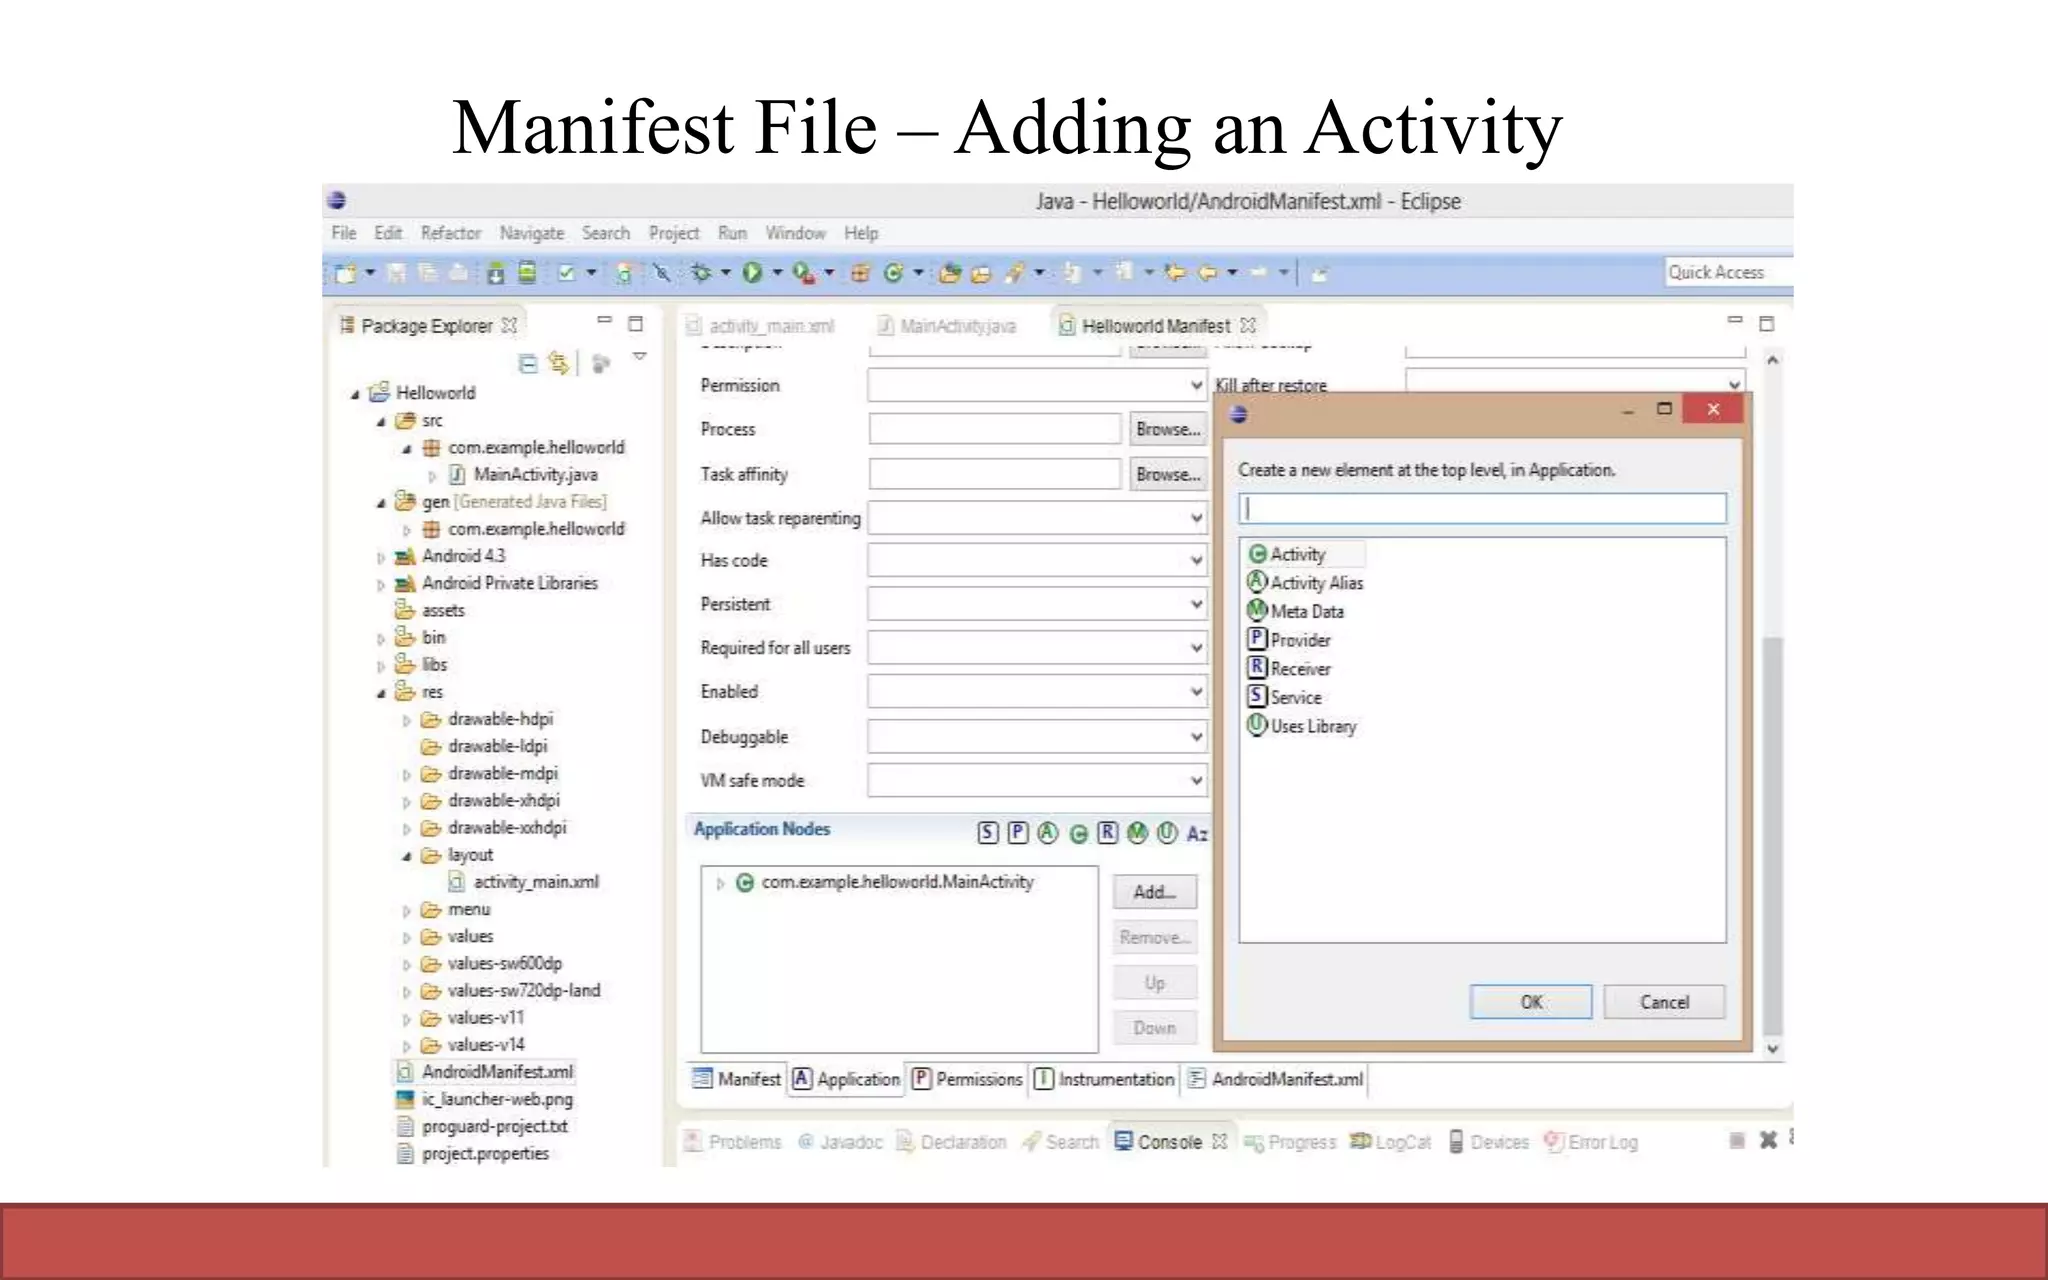Switch to the AndroidManifest.xml source tab
This screenshot has width=2048, height=1280.
point(1275,1079)
